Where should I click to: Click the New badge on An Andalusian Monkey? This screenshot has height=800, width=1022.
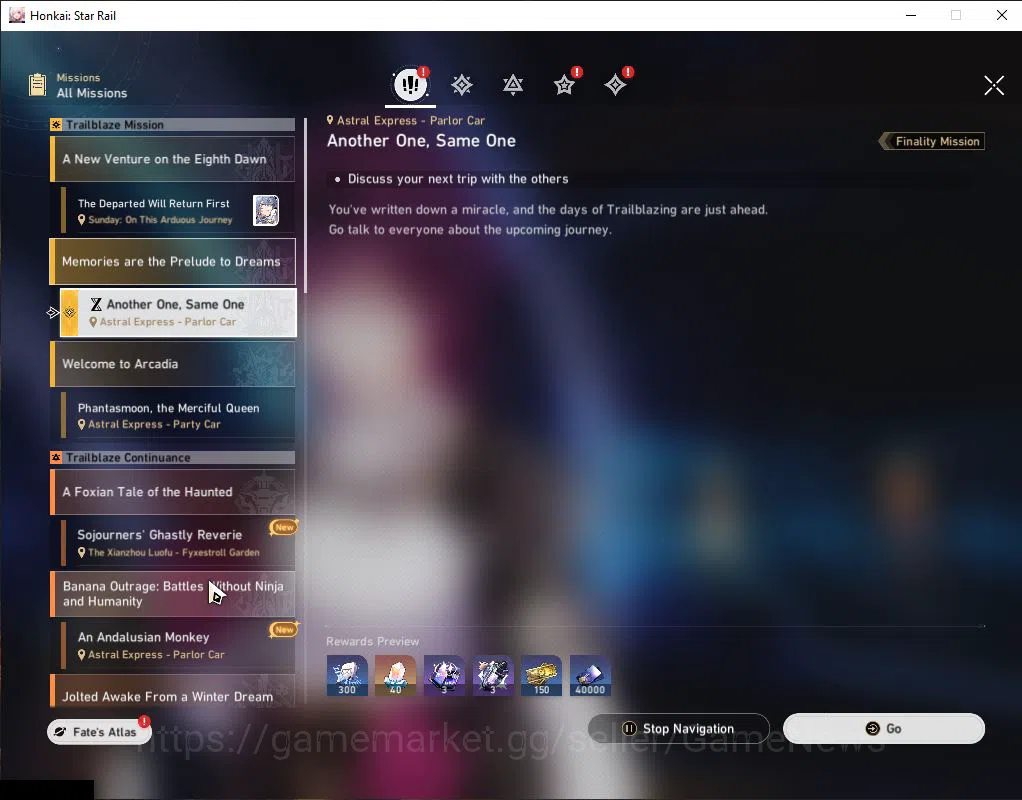click(x=284, y=629)
